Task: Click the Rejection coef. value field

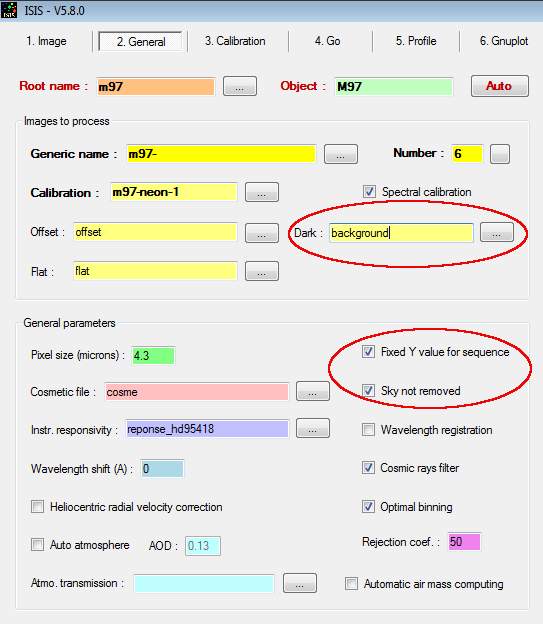Action: [464, 542]
